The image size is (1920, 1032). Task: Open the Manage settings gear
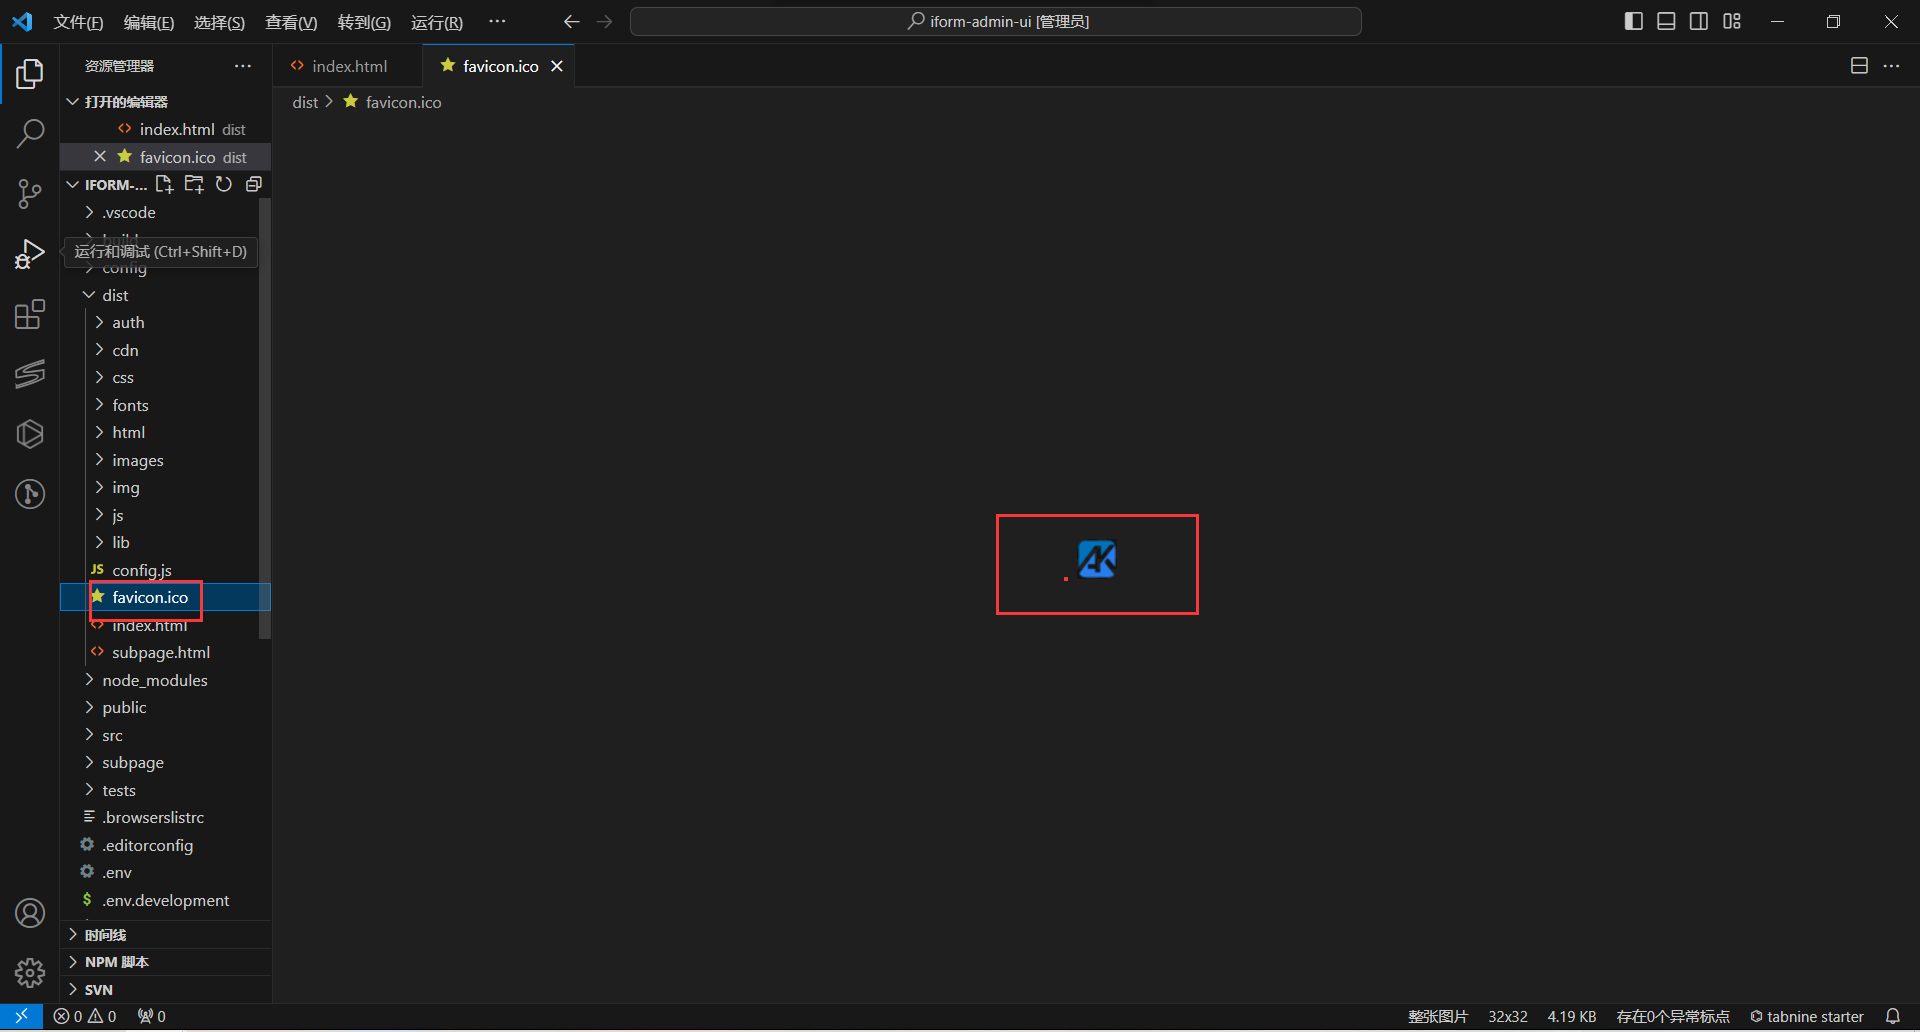click(x=30, y=972)
